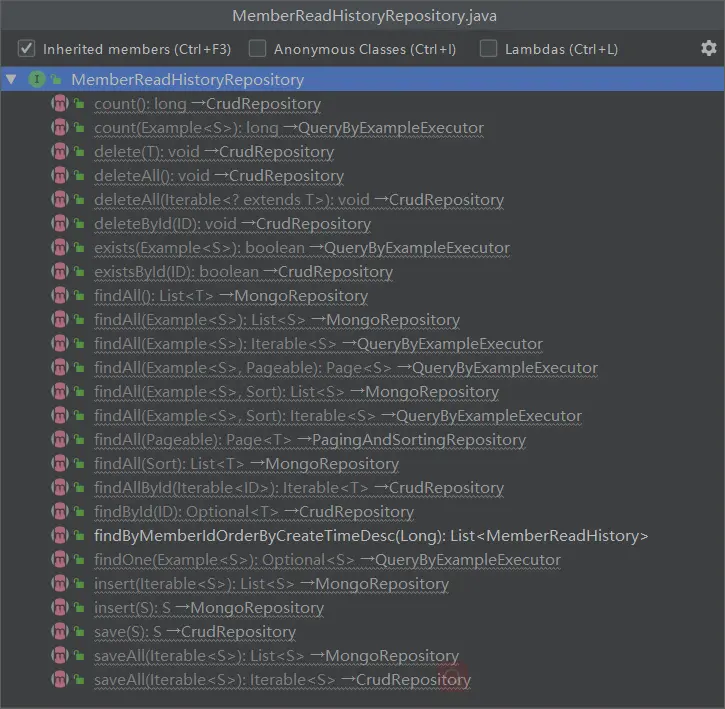The image size is (725, 709).
Task: Select findAllById(Iterable<ID>): Iterable<T> entry
Action: tap(299, 487)
